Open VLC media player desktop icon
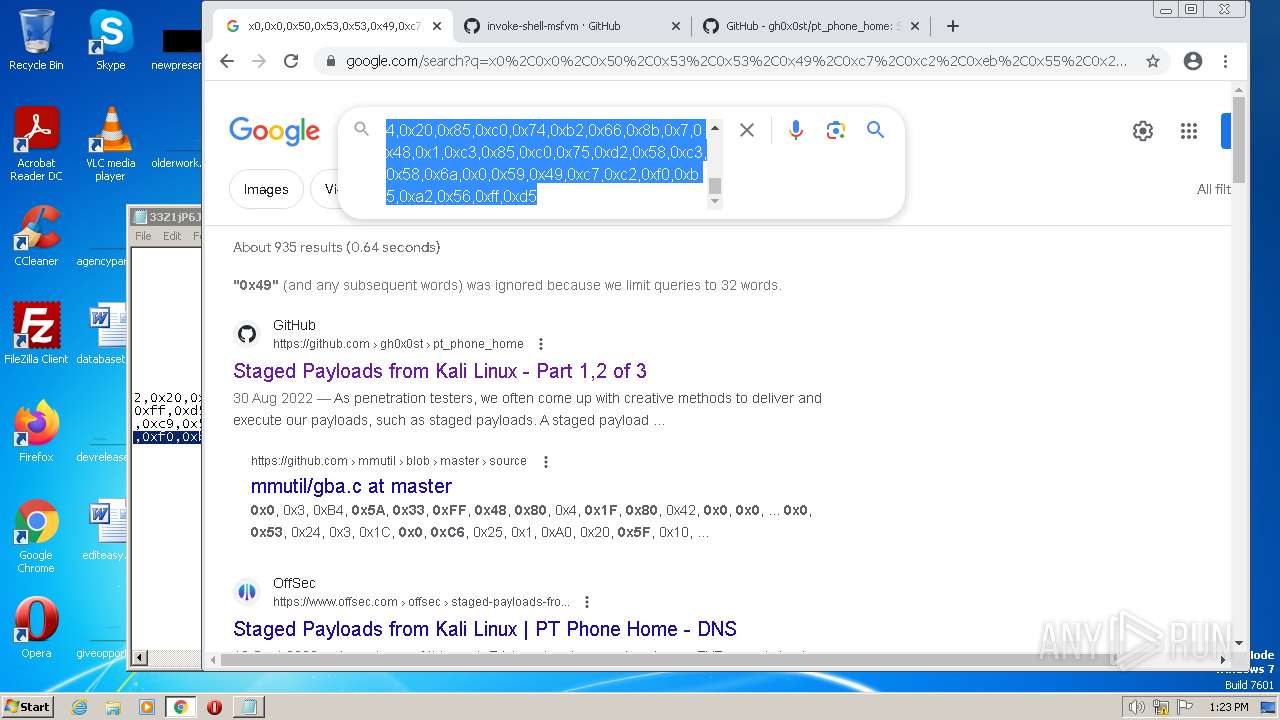Screen dimensions: 1280x720 [x=110, y=144]
